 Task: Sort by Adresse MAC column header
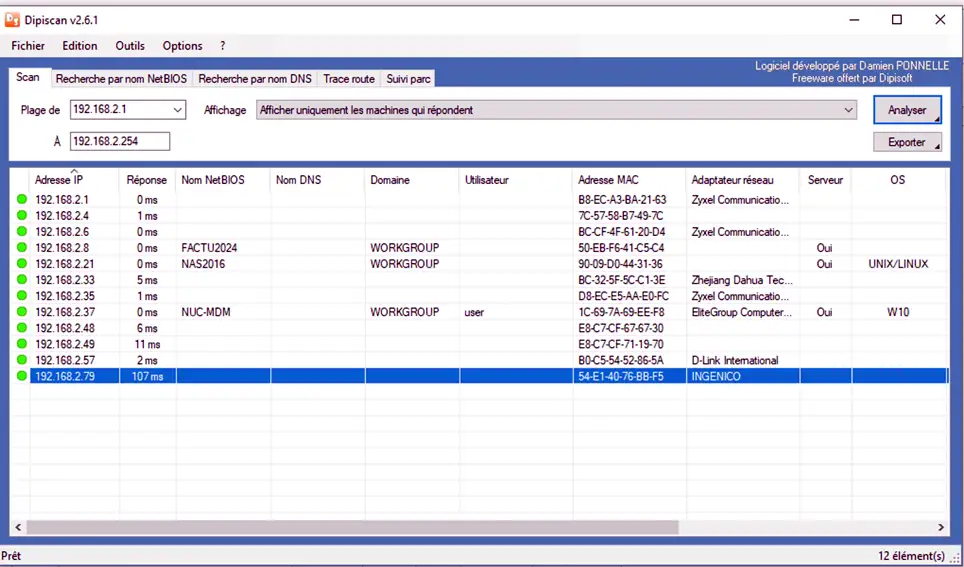tap(629, 180)
